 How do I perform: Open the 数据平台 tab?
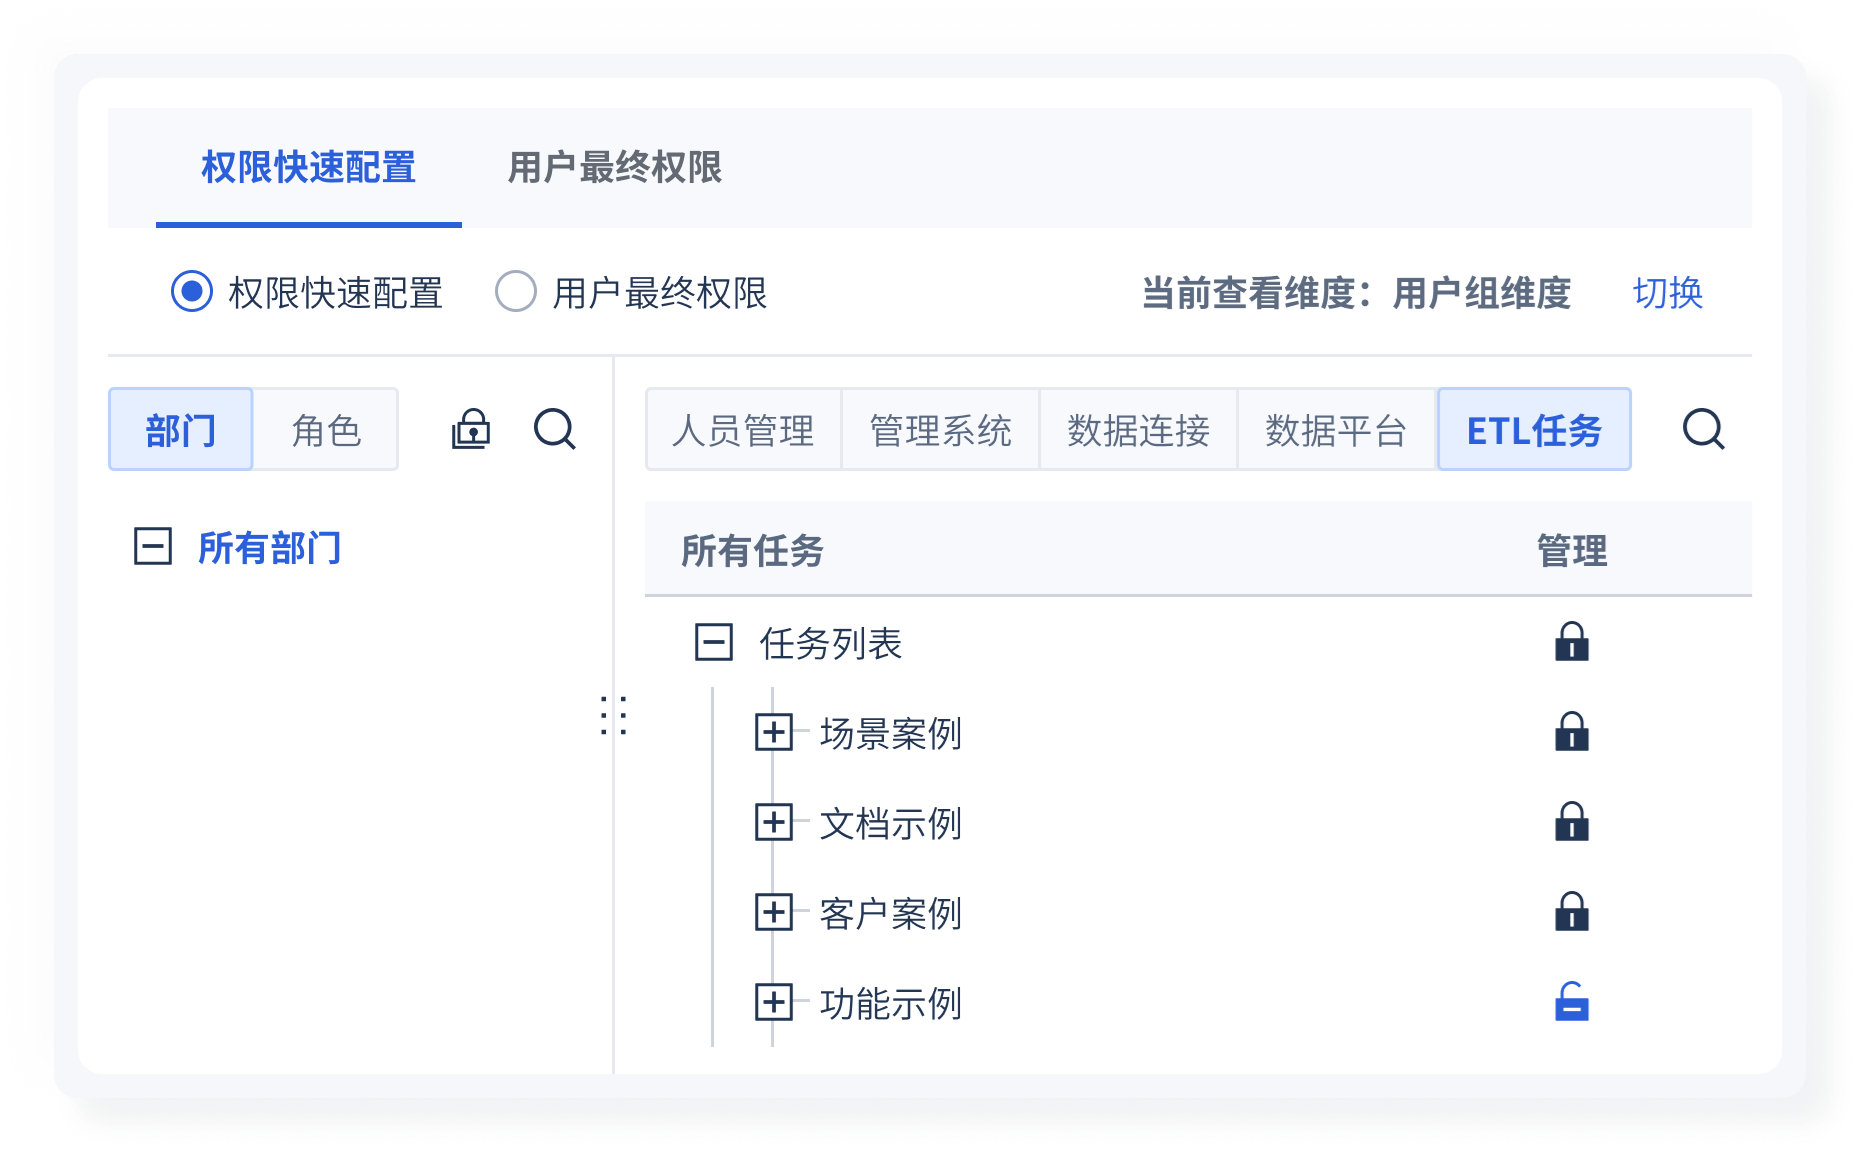[1337, 430]
